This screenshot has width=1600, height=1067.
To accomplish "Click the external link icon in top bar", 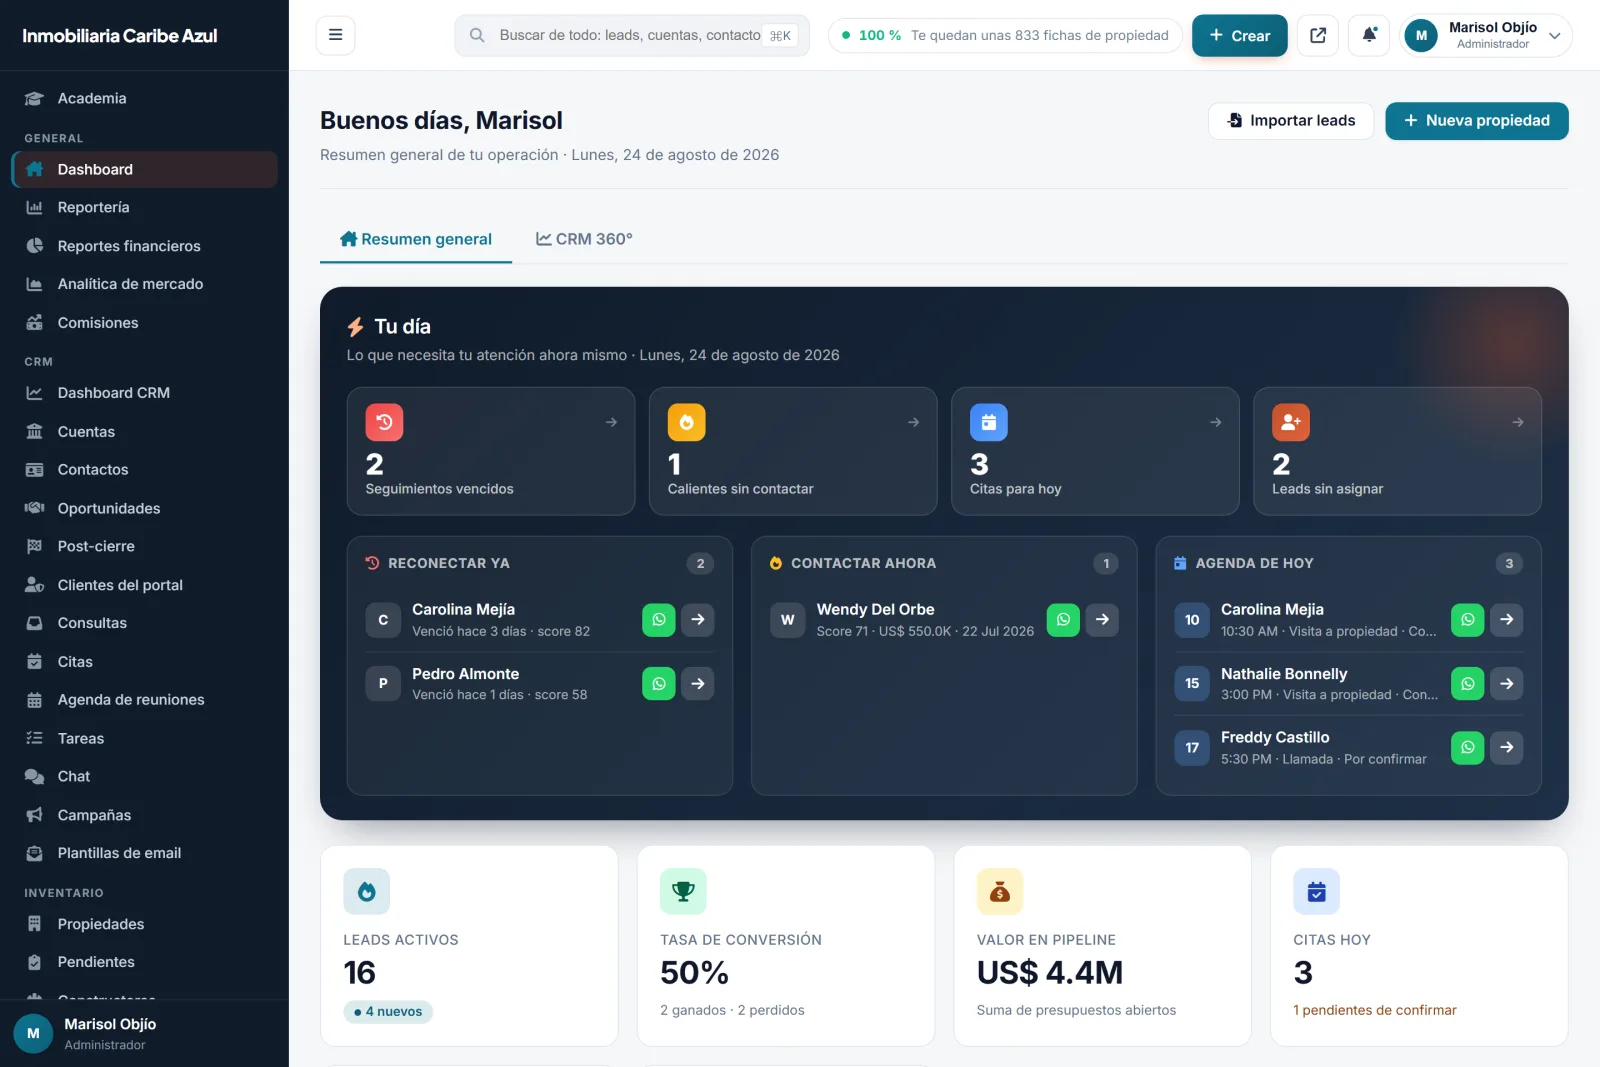I will (x=1318, y=35).
